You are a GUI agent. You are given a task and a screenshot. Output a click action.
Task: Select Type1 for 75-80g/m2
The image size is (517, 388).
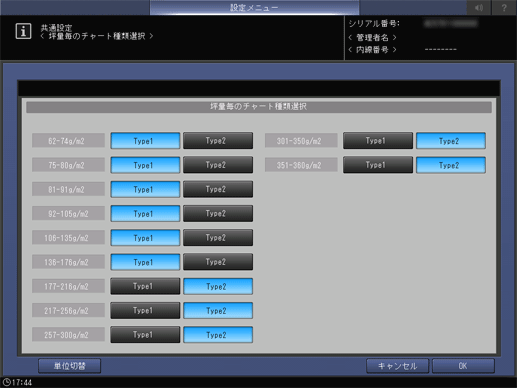145,165
